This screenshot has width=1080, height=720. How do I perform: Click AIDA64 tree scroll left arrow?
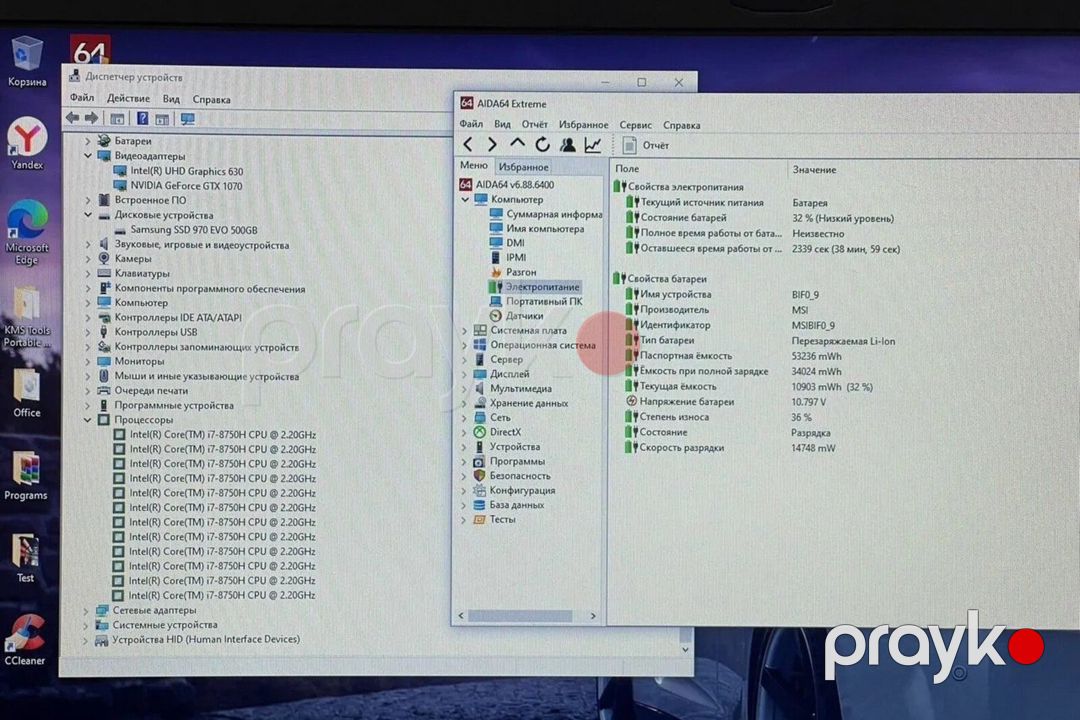pyautogui.click(x=461, y=615)
